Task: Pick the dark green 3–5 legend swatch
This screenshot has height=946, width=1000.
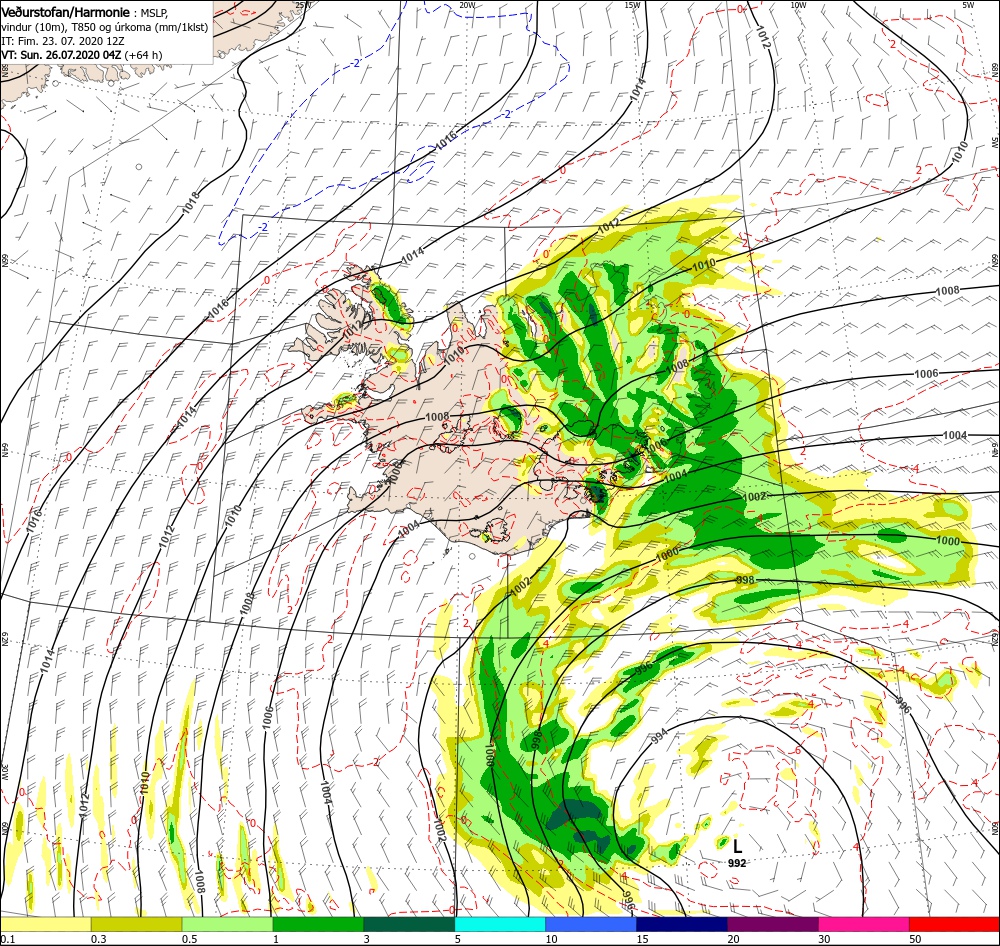Action: point(409,924)
